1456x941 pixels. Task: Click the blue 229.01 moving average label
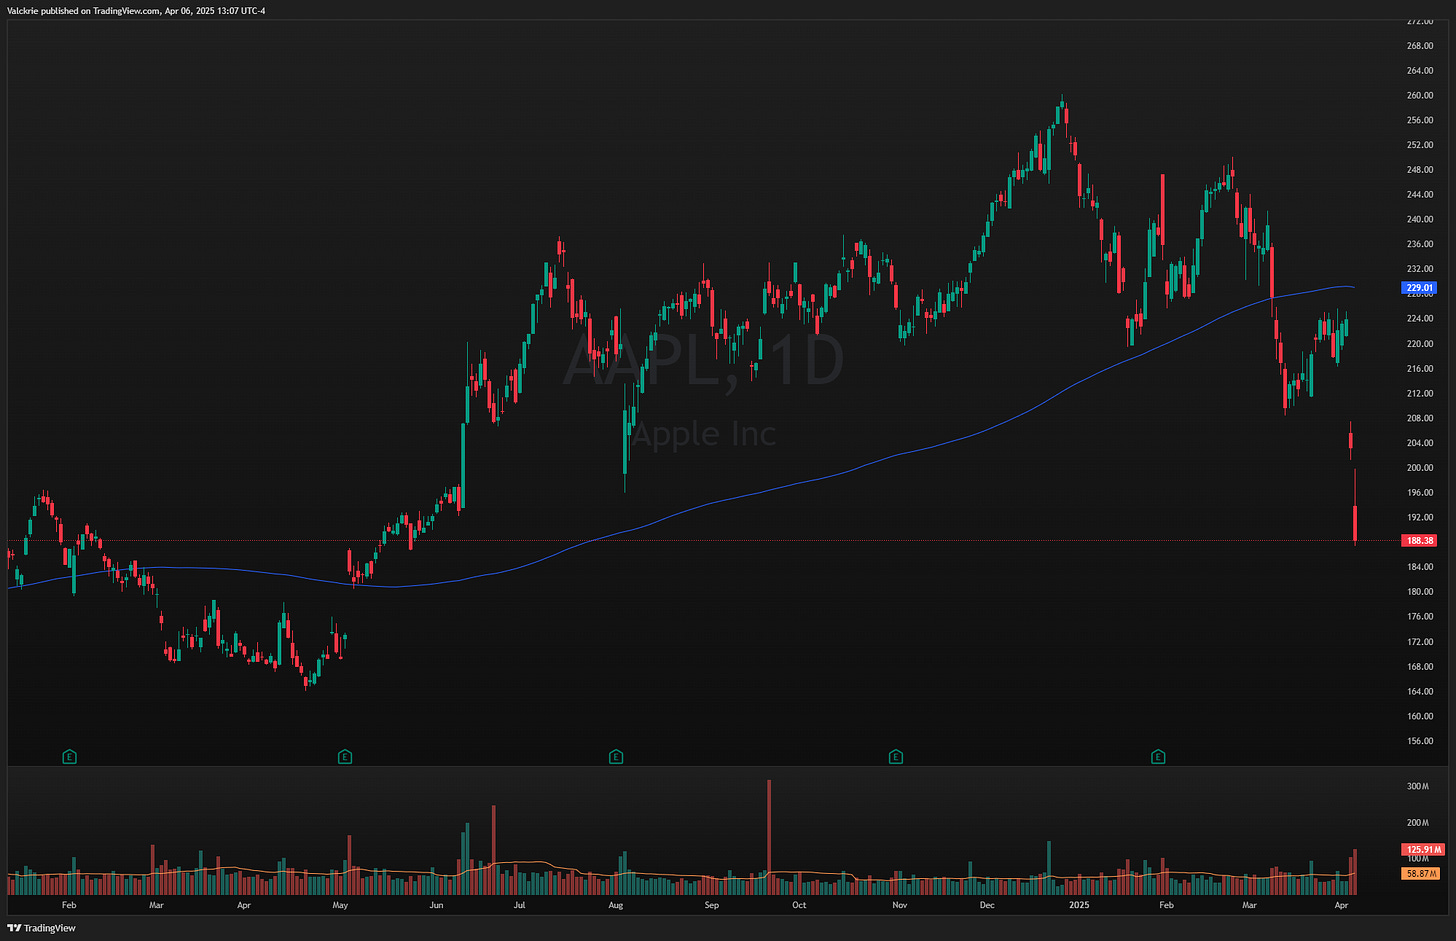tap(1420, 288)
